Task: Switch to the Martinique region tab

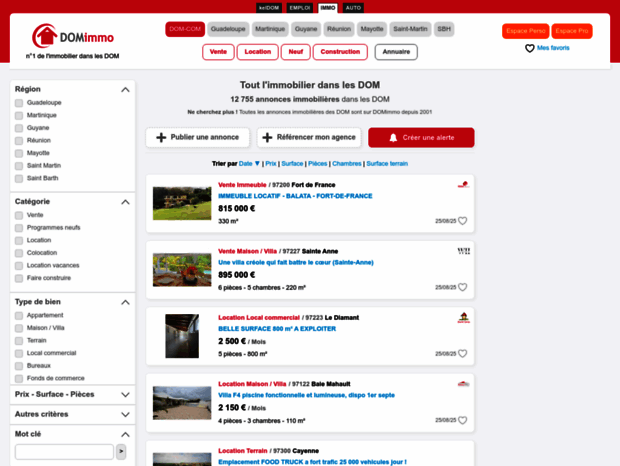Action: (270, 29)
